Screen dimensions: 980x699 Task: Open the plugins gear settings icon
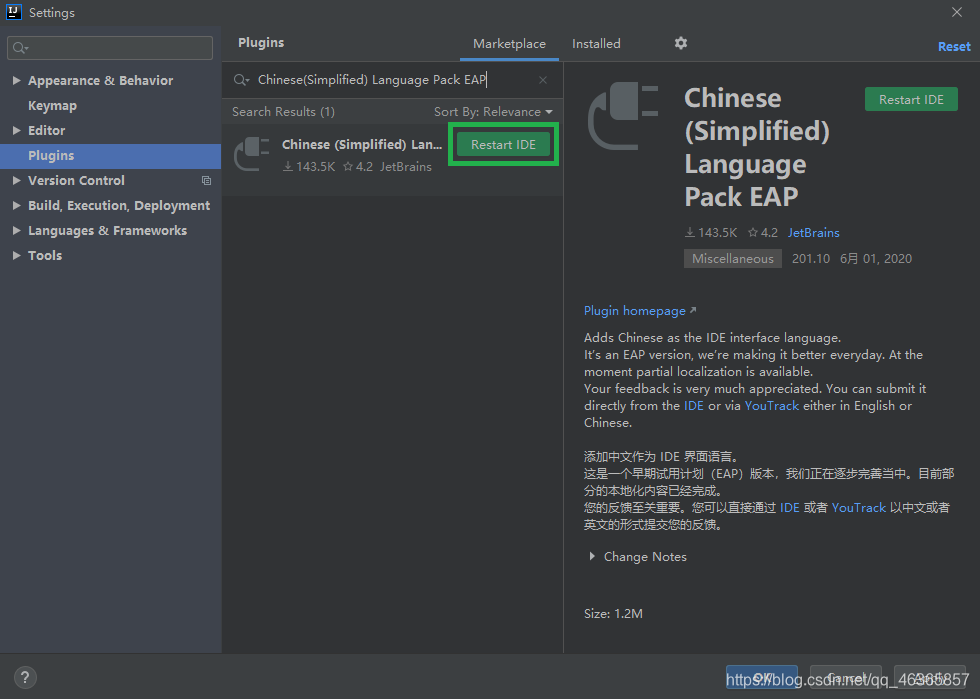(x=681, y=43)
